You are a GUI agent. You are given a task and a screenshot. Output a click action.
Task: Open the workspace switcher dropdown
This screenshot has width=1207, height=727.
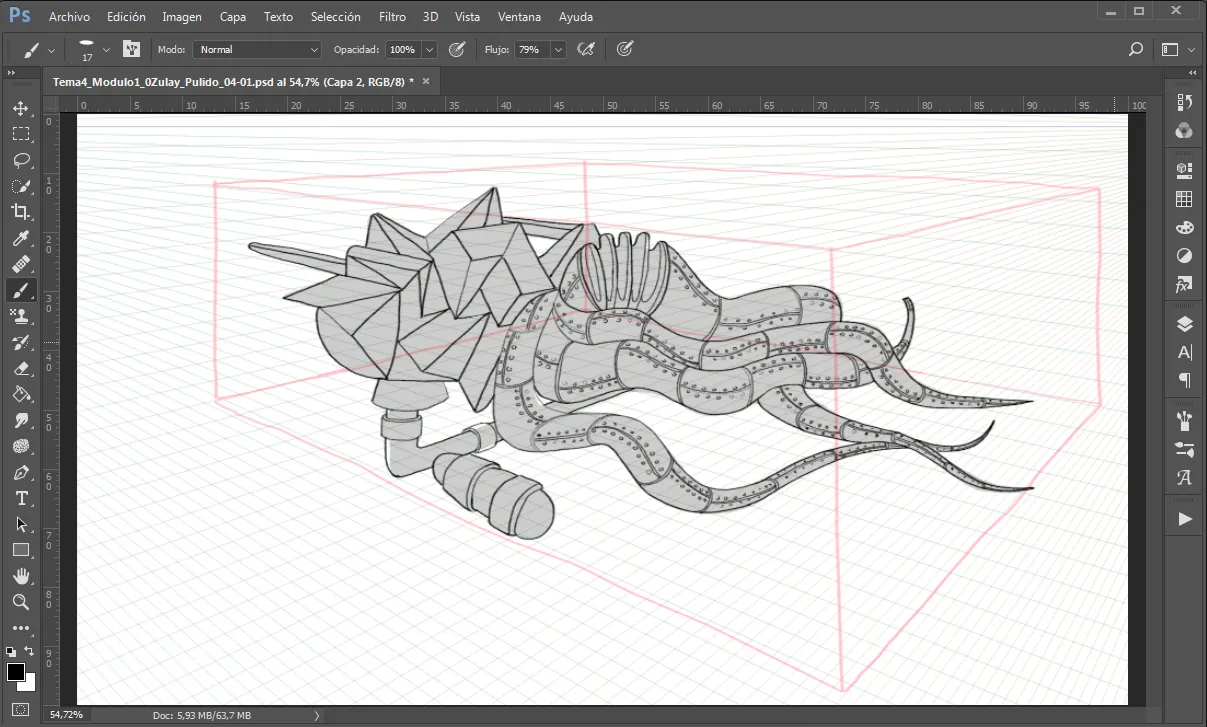pos(1178,49)
